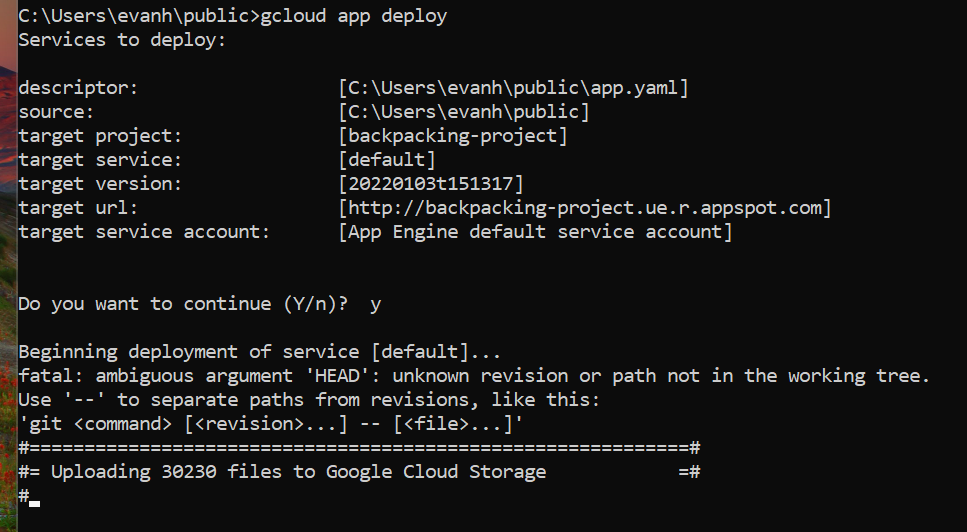Screen dimensions: 967x532
Task: Click the 'fatal: ambiguous argument' error line
Action: (474, 376)
